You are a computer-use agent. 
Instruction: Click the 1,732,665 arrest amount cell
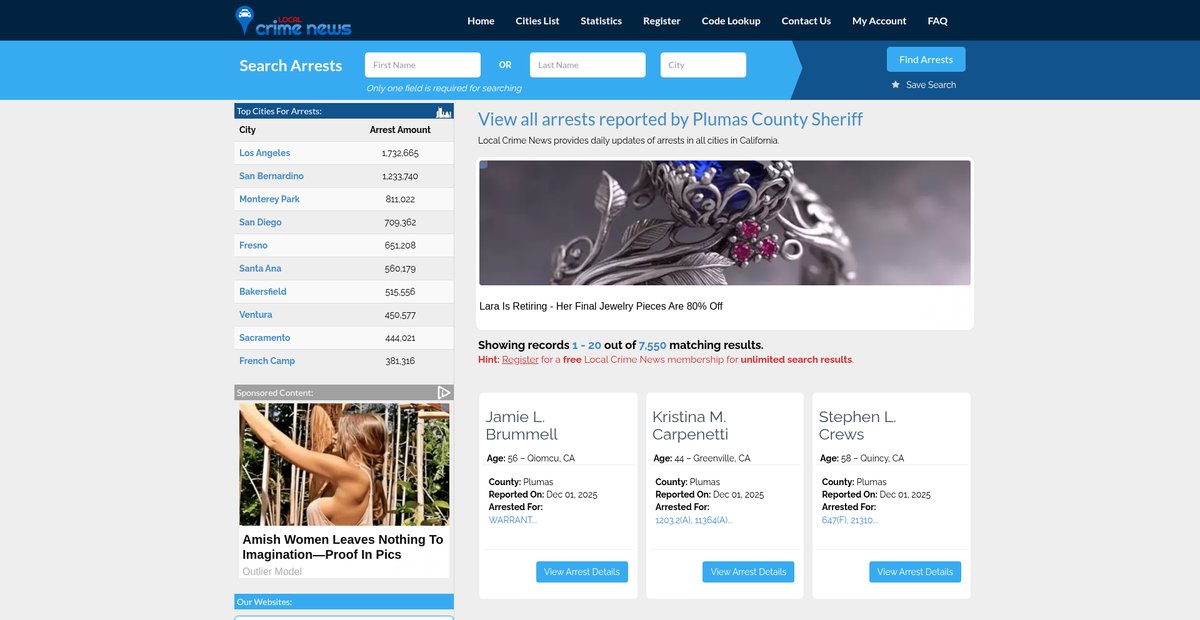click(x=400, y=153)
